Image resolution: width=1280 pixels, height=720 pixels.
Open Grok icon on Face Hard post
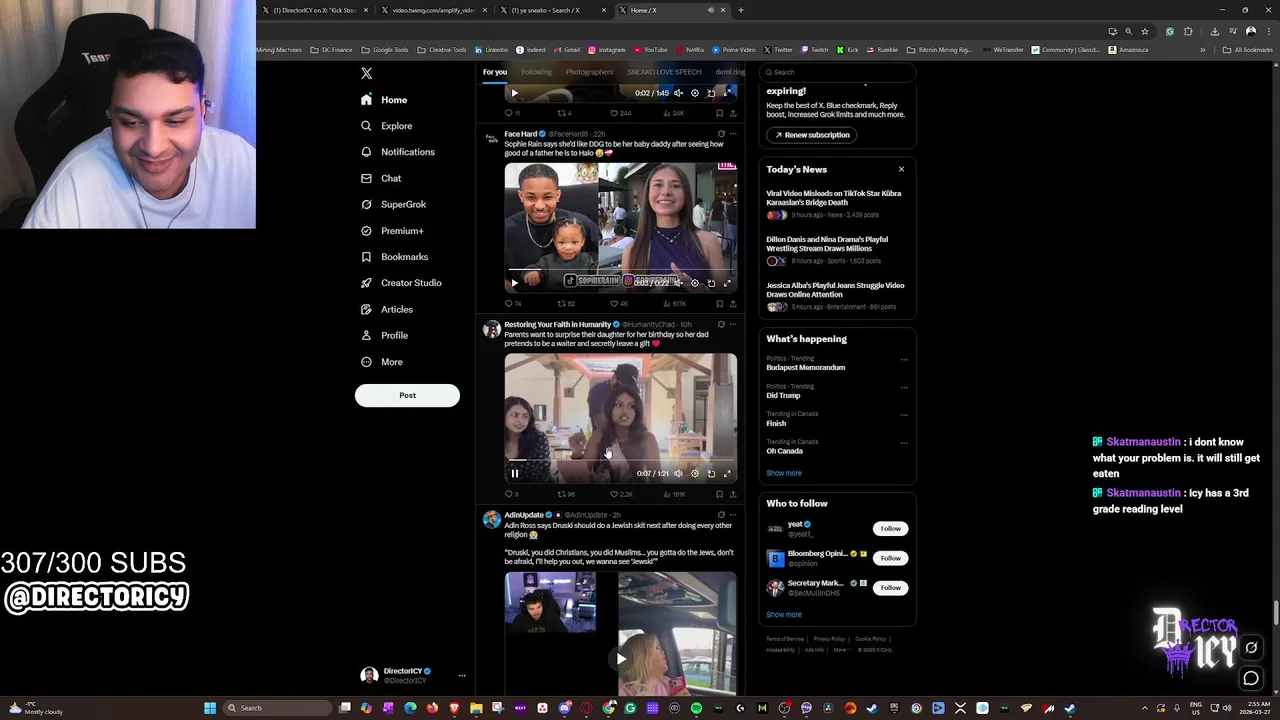pyautogui.click(x=720, y=134)
